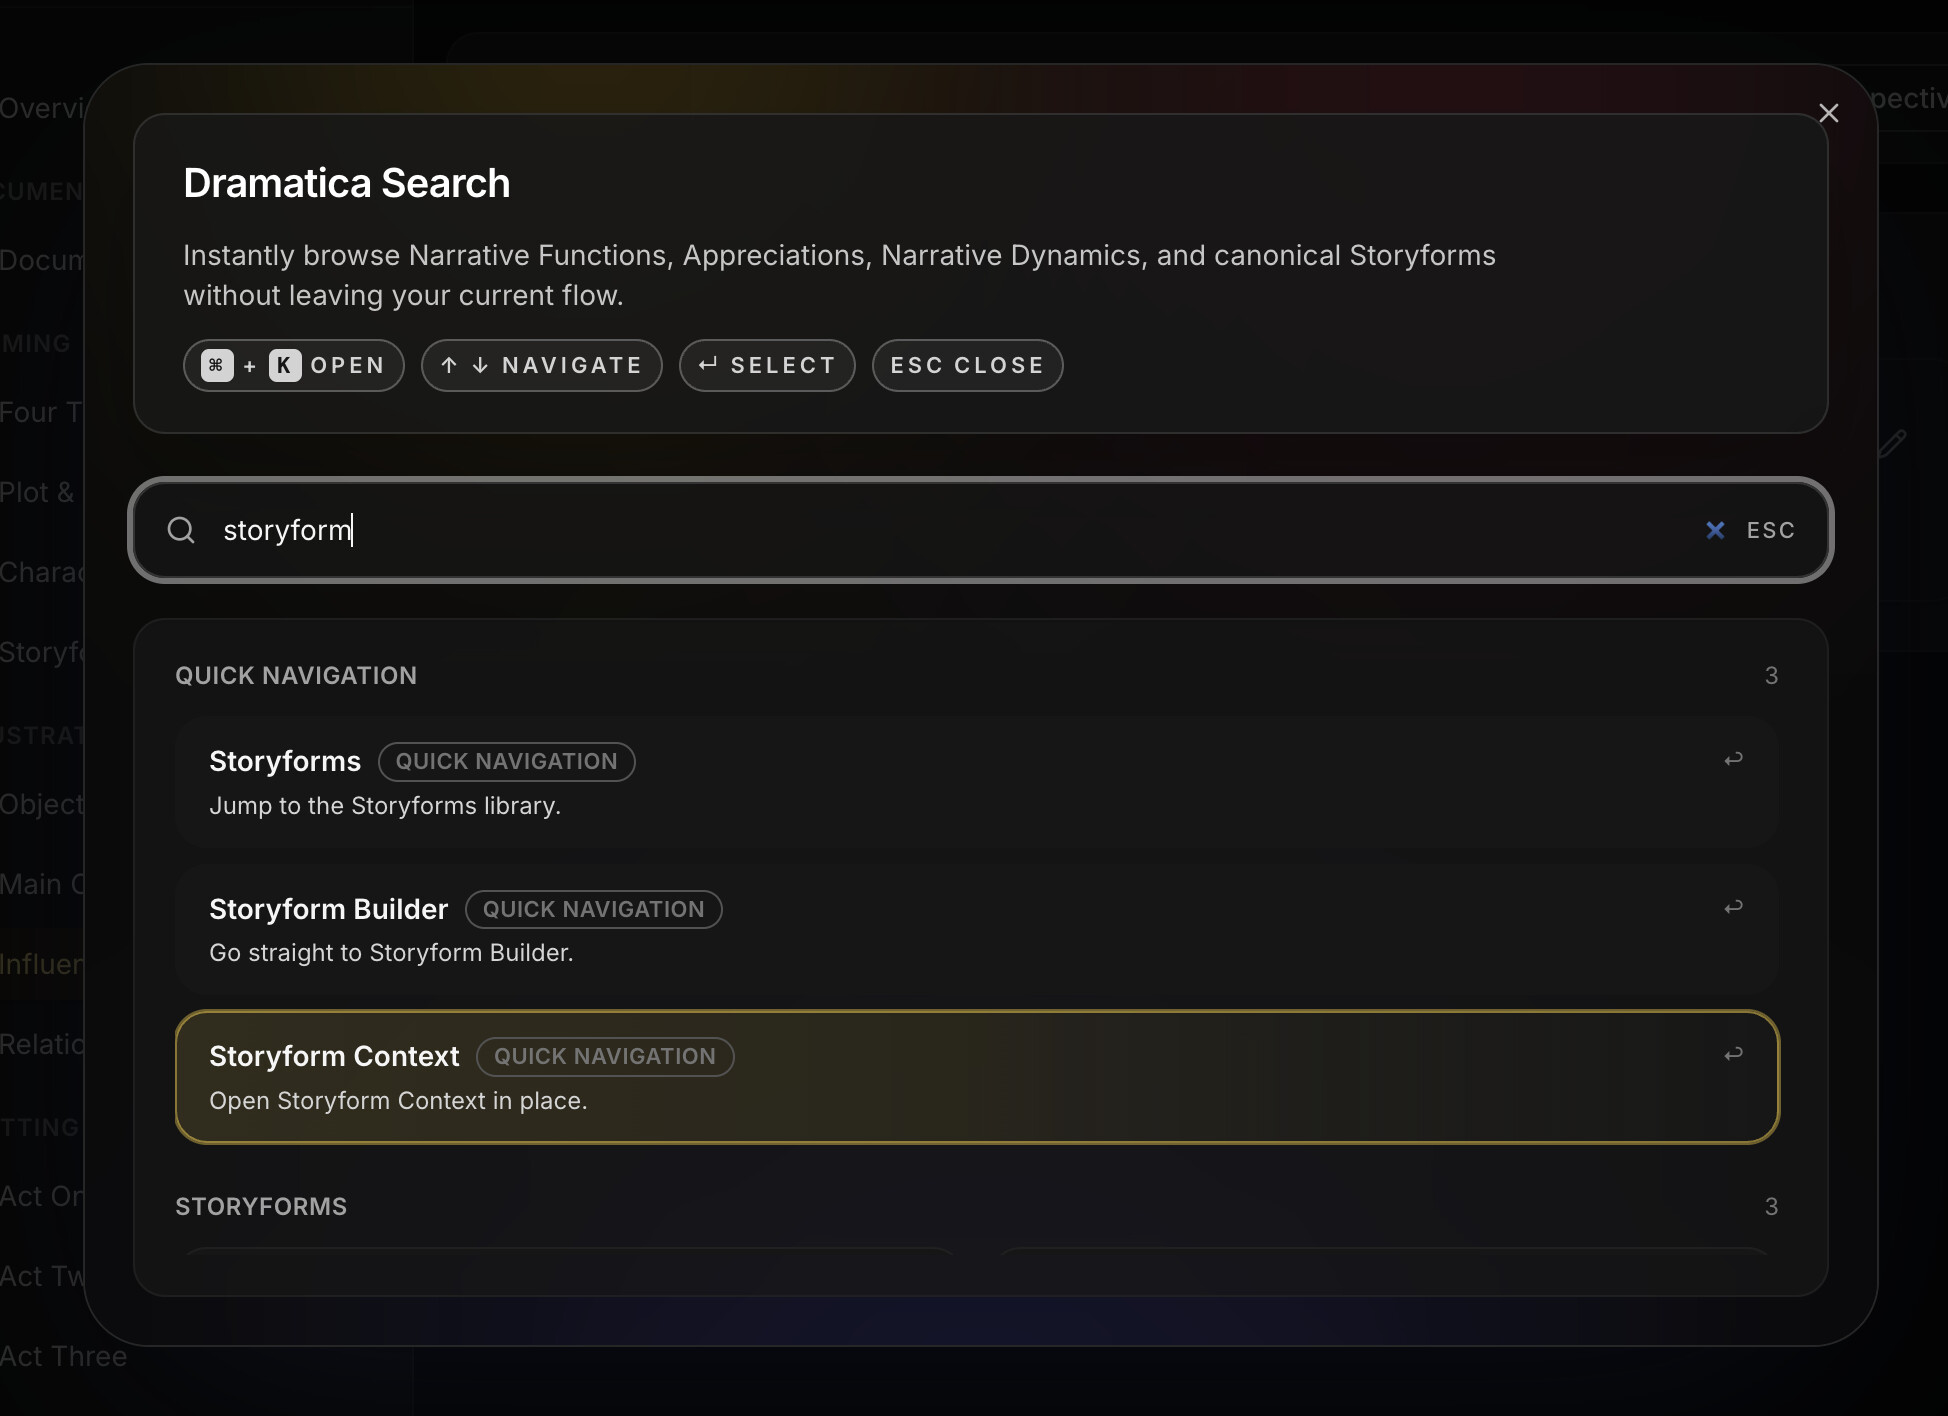
Task: Click the Command key icon hint
Action: (x=217, y=365)
